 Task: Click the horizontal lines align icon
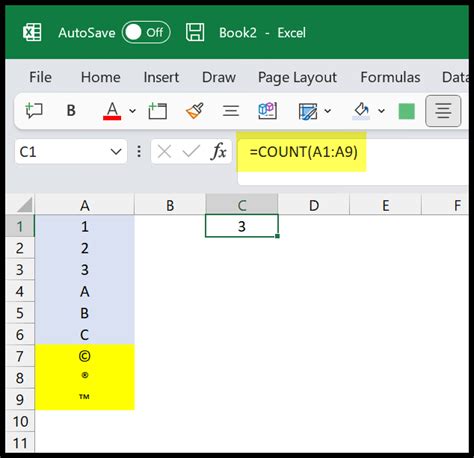coord(231,111)
